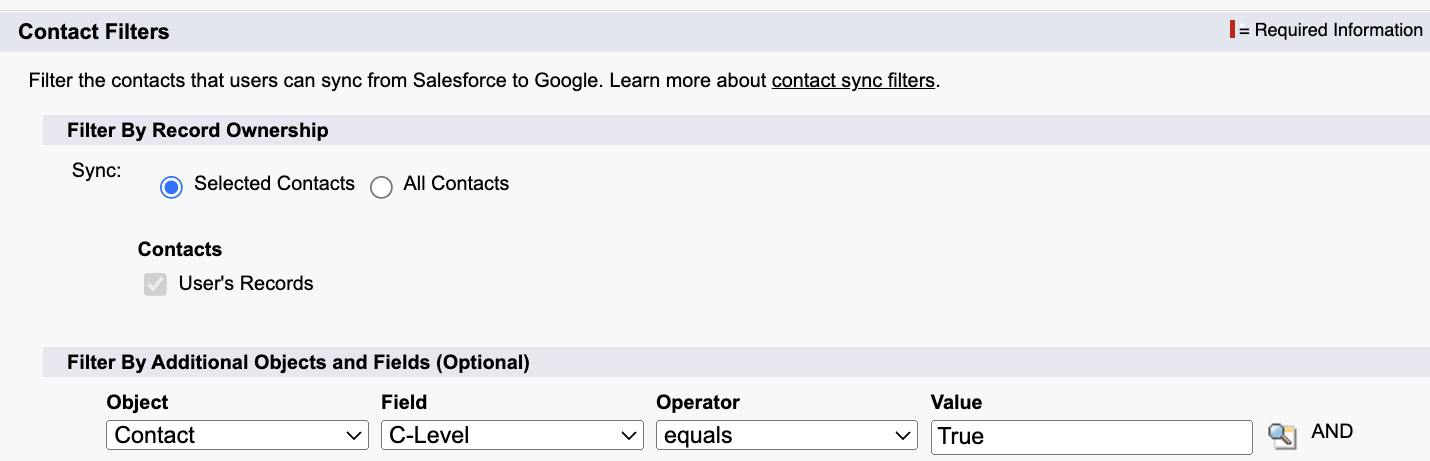Open the Object dropdown showing Contact
1430x461 pixels.
point(237,436)
